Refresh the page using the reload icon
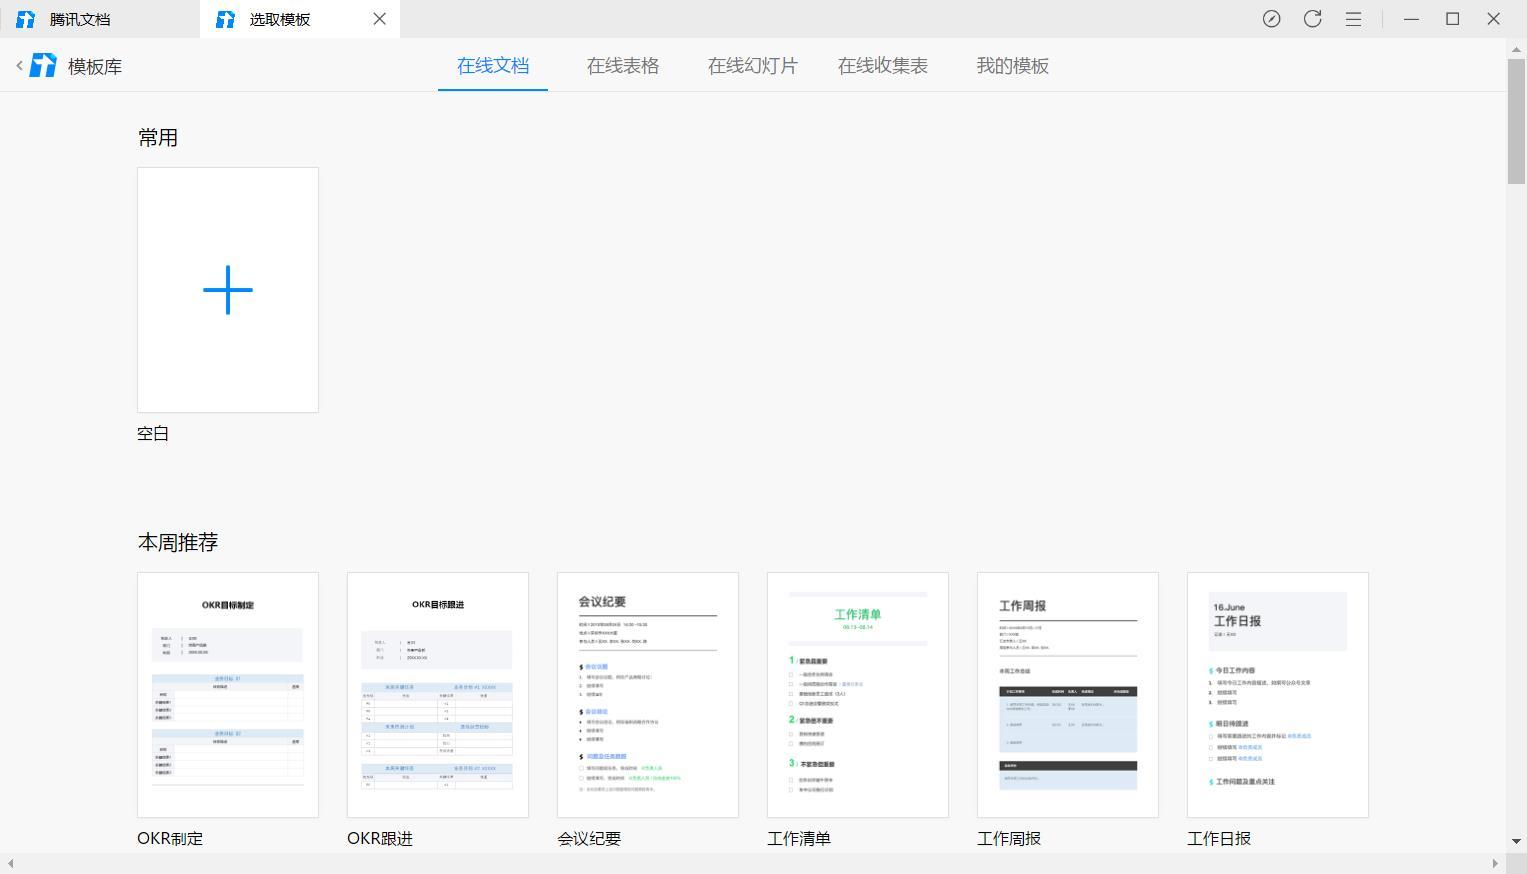The image size is (1527, 874). [x=1312, y=19]
